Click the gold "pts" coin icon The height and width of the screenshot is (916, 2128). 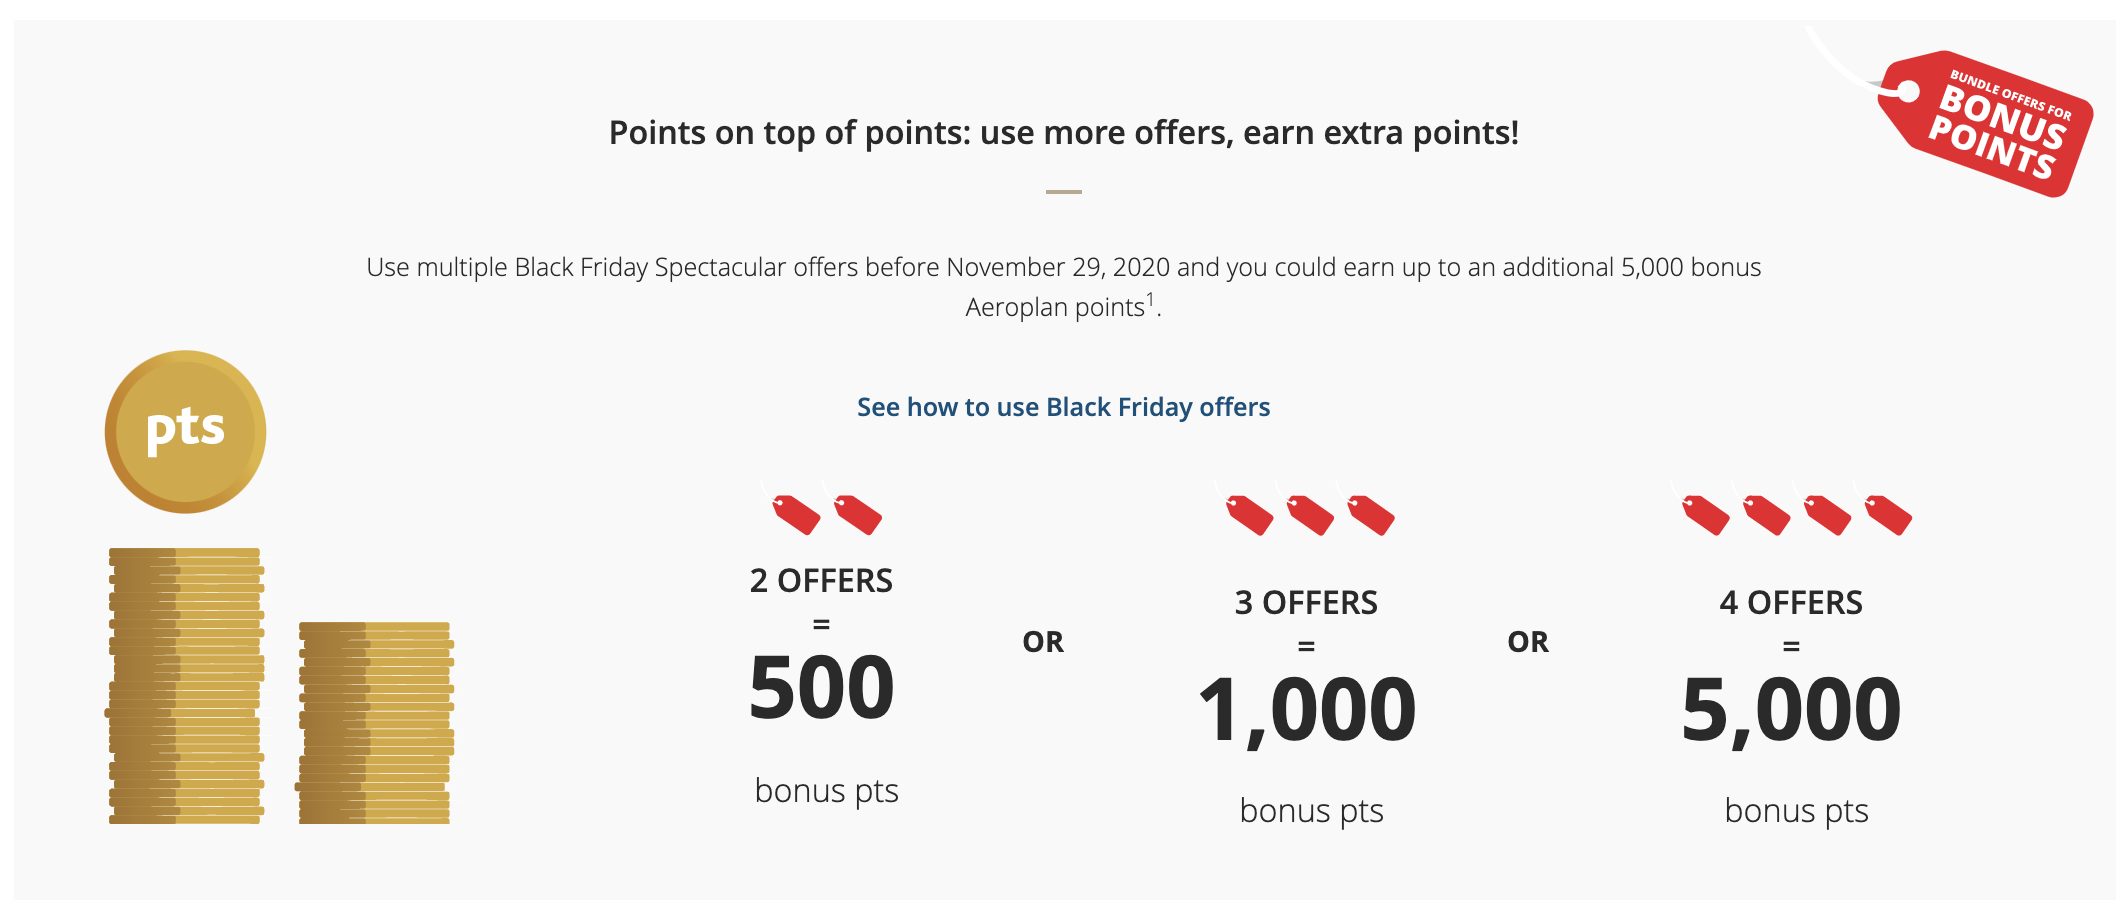[x=185, y=432]
